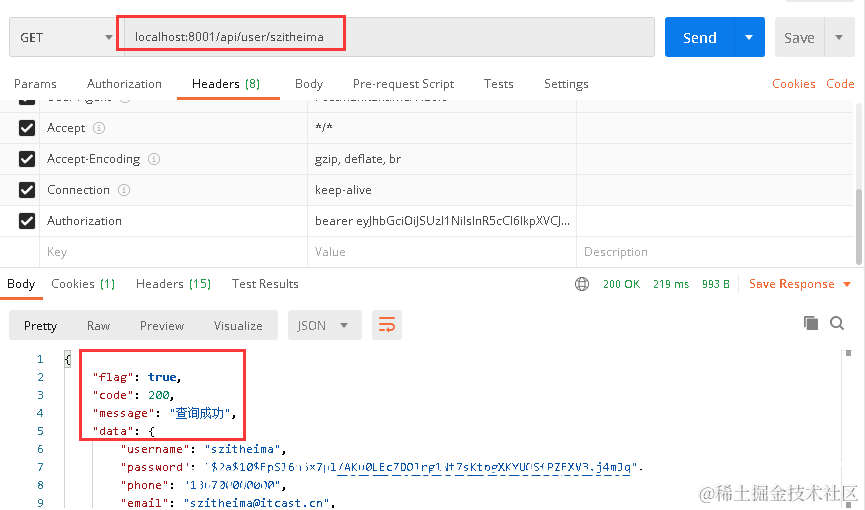Click the "password" line in response
865x510 pixels.
point(381,467)
